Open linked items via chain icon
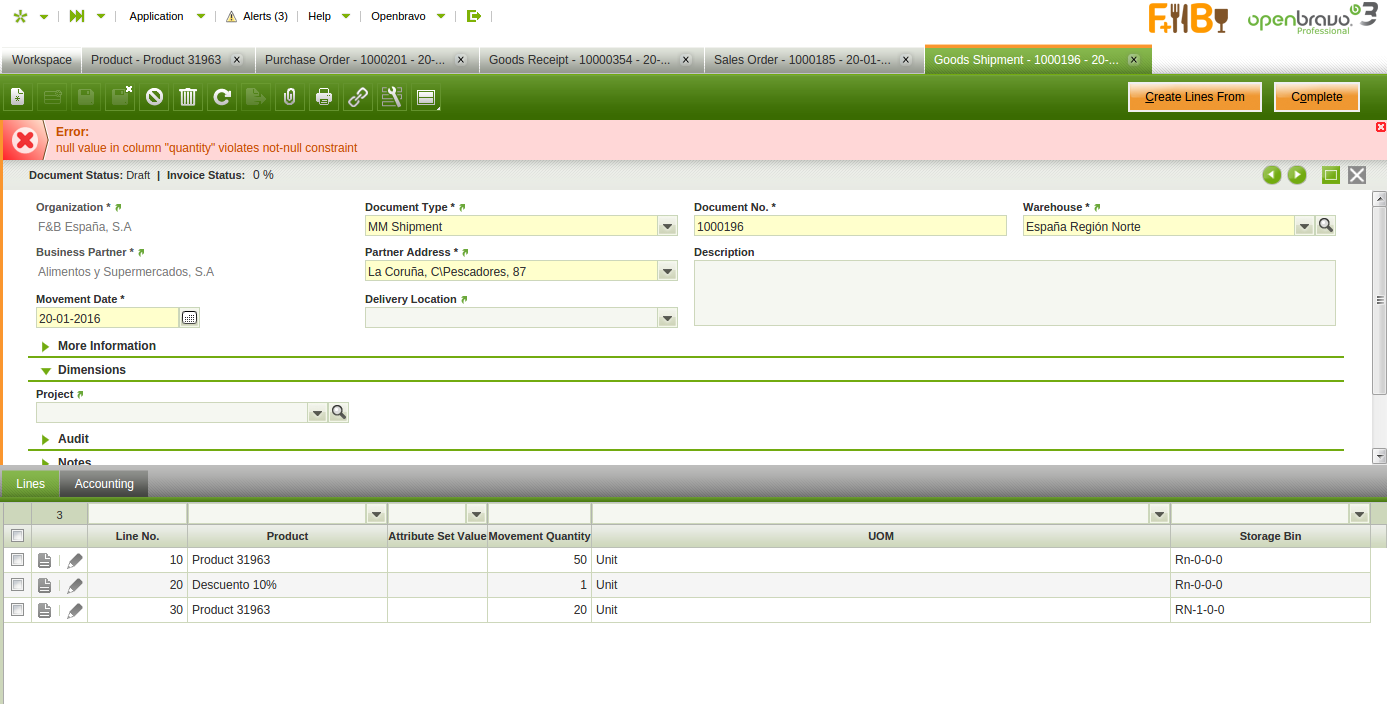 [x=357, y=97]
